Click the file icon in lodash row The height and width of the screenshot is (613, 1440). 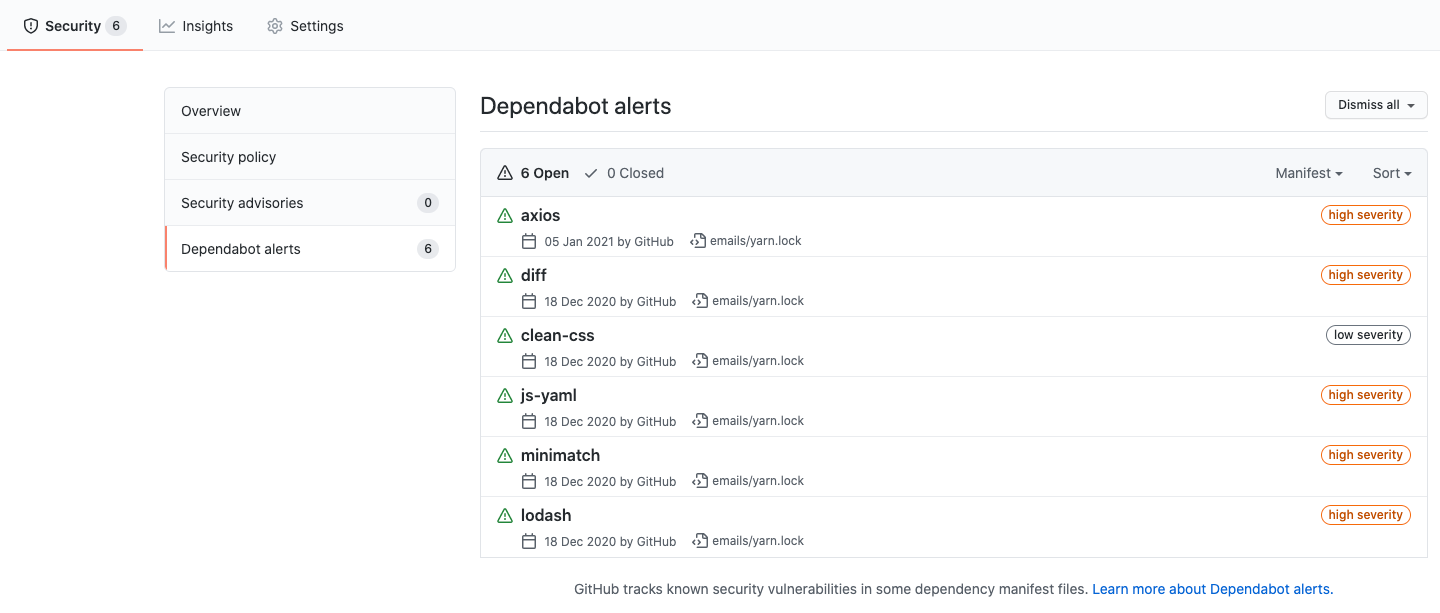[x=700, y=541]
